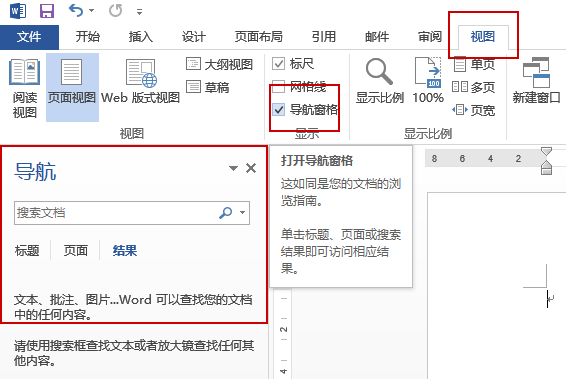Open the undo history dropdown arrow
Screen dimensions: 566x379
click(x=91, y=10)
